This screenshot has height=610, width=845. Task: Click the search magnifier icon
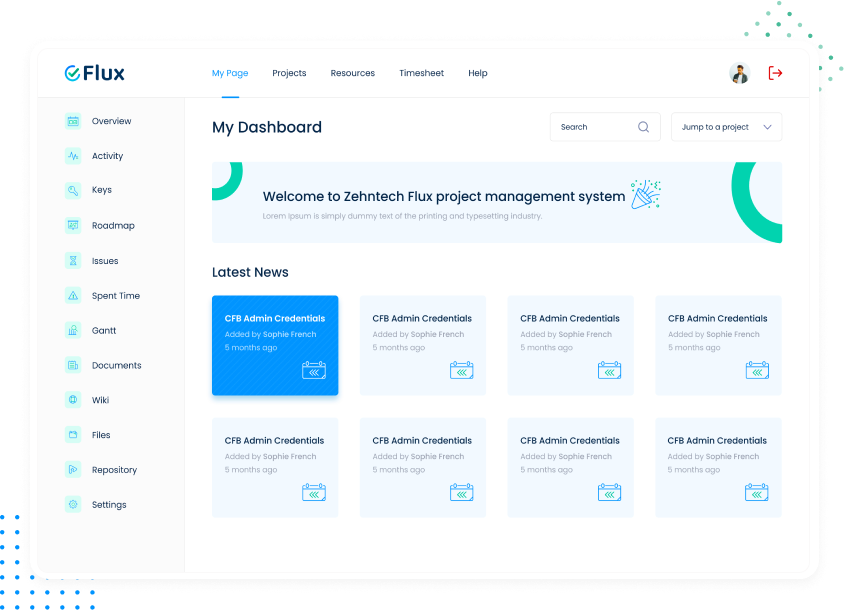coord(643,127)
